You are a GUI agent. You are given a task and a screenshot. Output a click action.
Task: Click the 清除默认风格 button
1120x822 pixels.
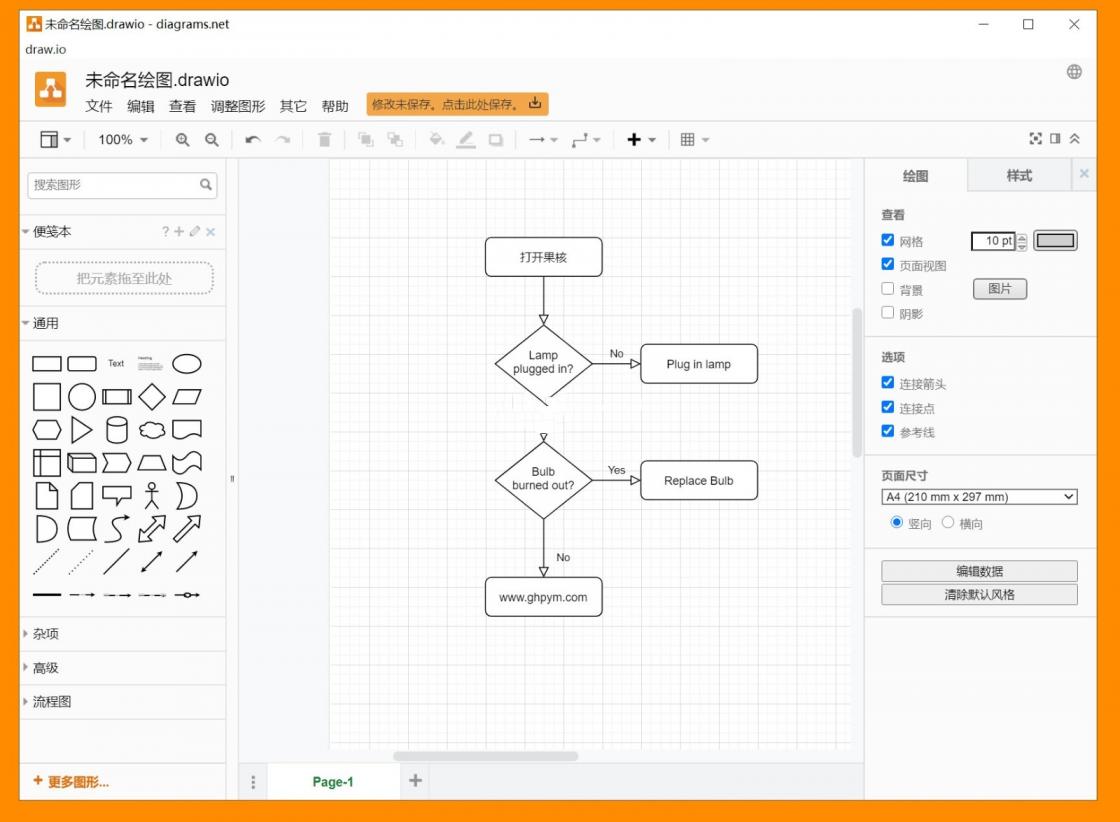[979, 594]
